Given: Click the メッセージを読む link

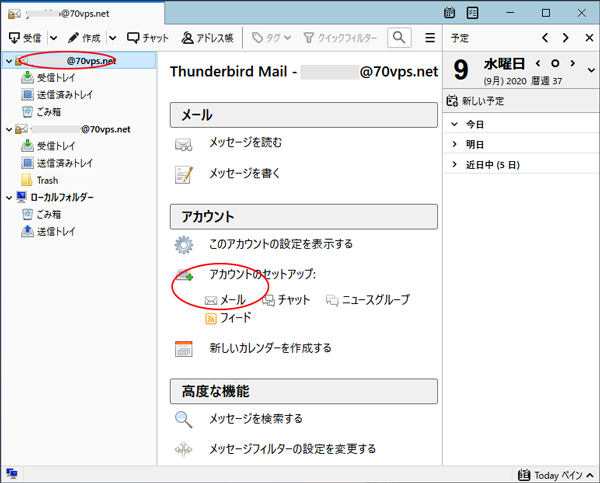Looking at the screenshot, I should tap(245, 143).
